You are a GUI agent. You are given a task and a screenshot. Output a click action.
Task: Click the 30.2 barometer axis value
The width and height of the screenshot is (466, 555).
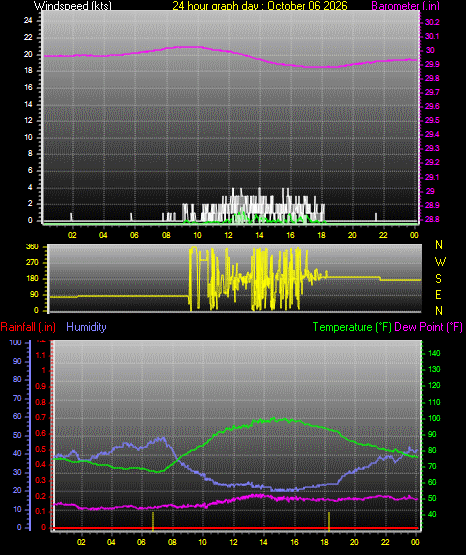tap(432, 22)
